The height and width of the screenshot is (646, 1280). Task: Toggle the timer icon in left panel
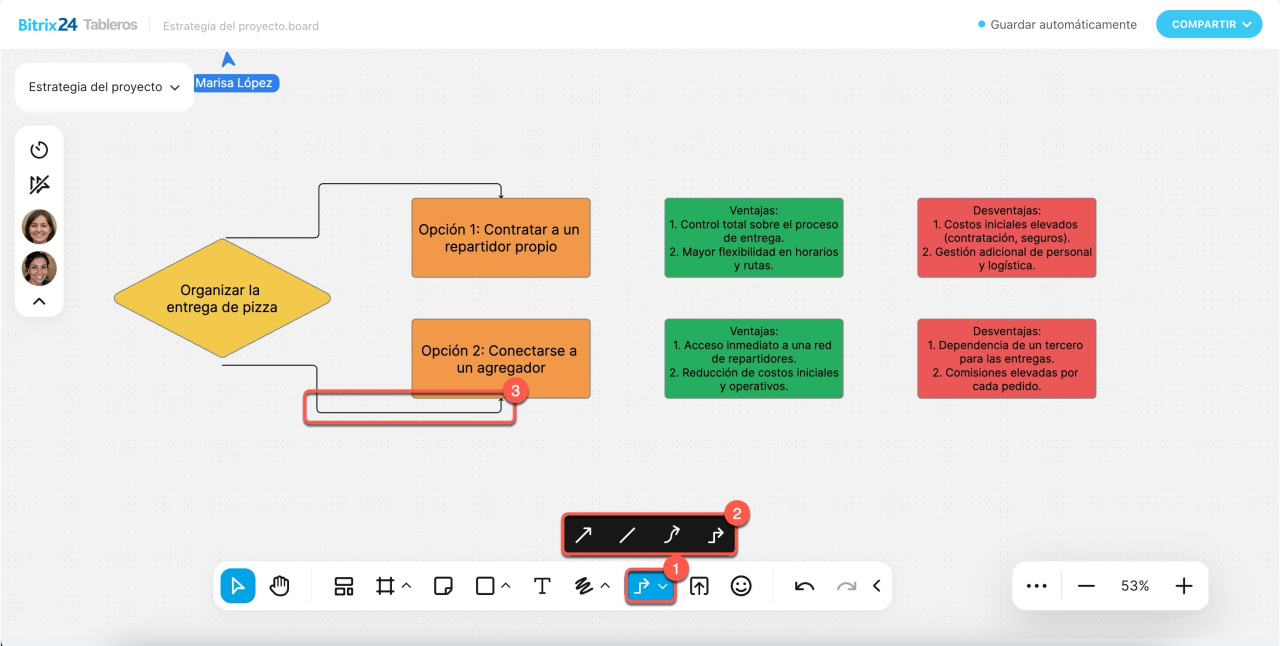point(39,150)
